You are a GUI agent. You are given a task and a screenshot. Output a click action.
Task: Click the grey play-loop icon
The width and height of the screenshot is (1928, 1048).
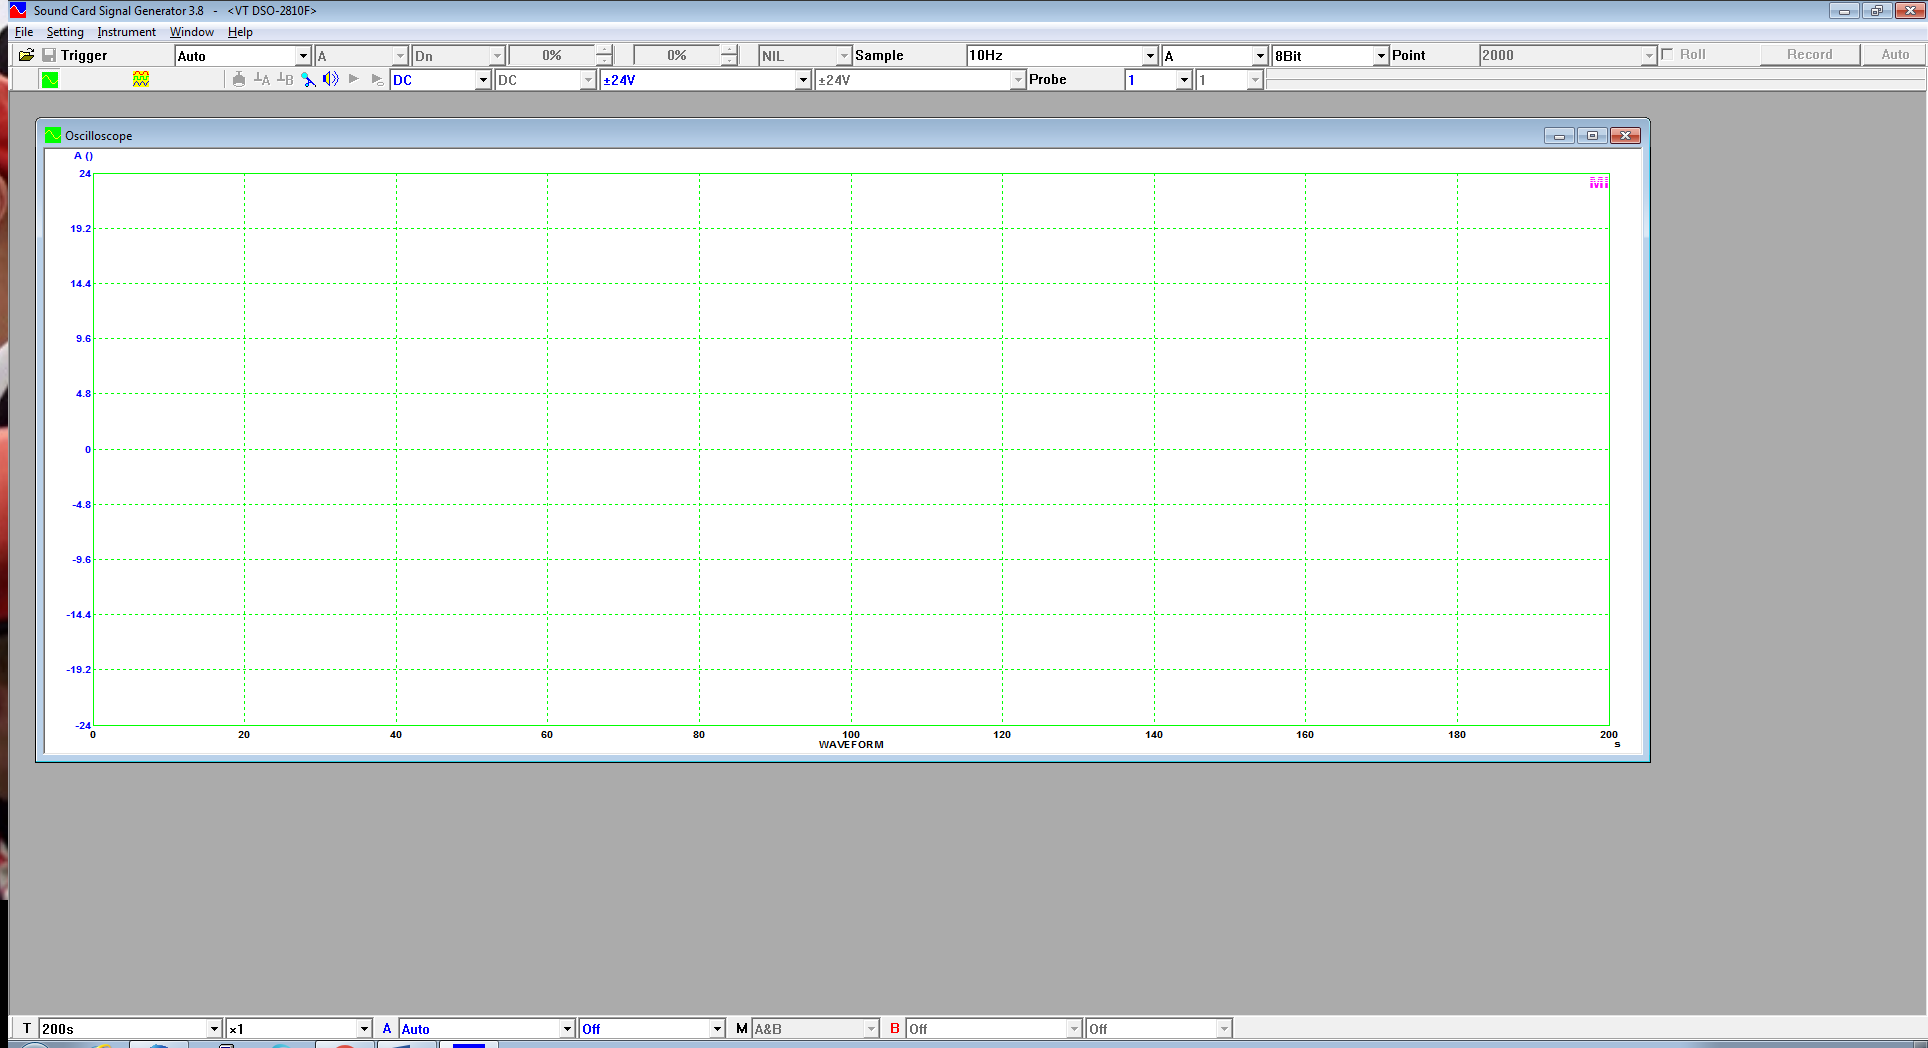pos(377,79)
